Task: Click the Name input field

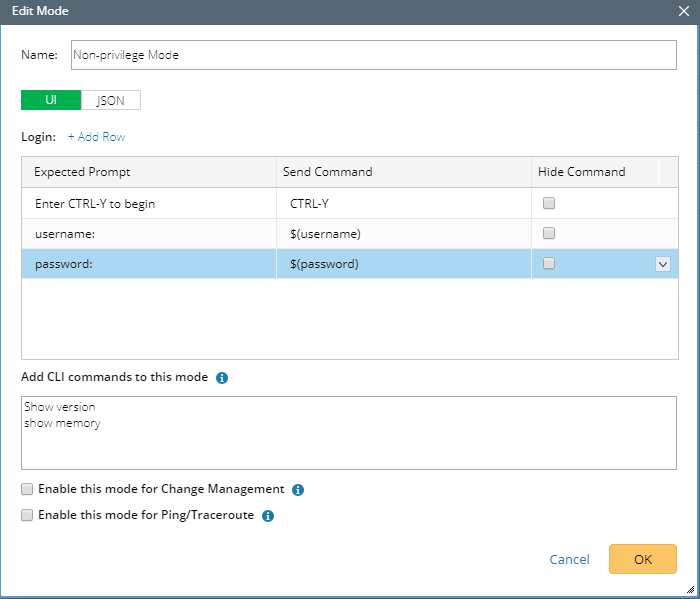Action: 373,55
